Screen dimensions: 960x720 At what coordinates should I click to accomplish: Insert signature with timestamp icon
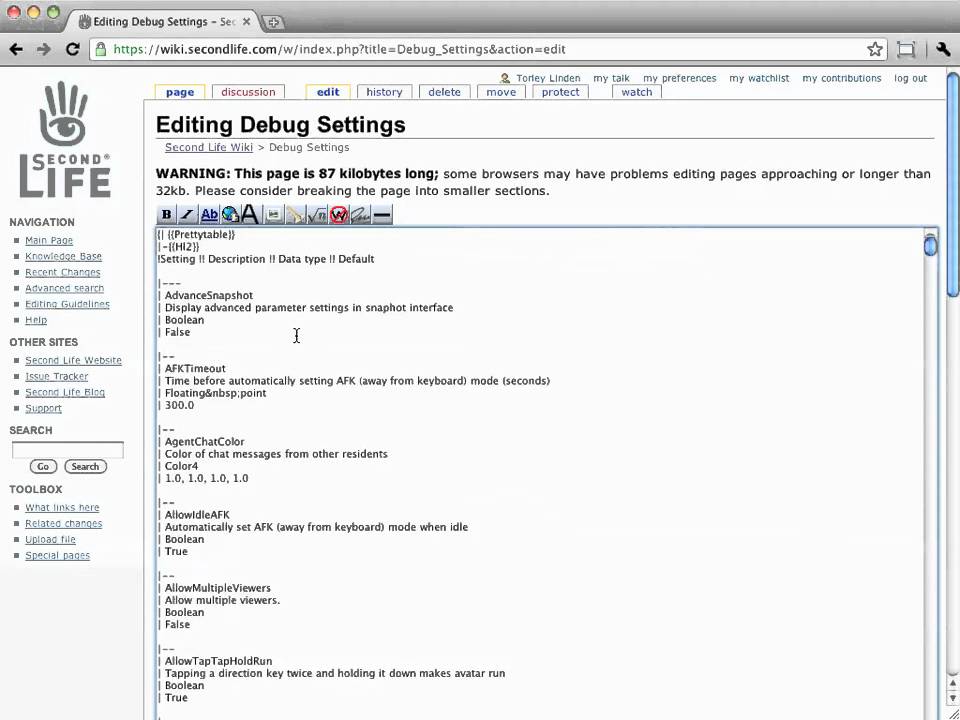(360, 215)
